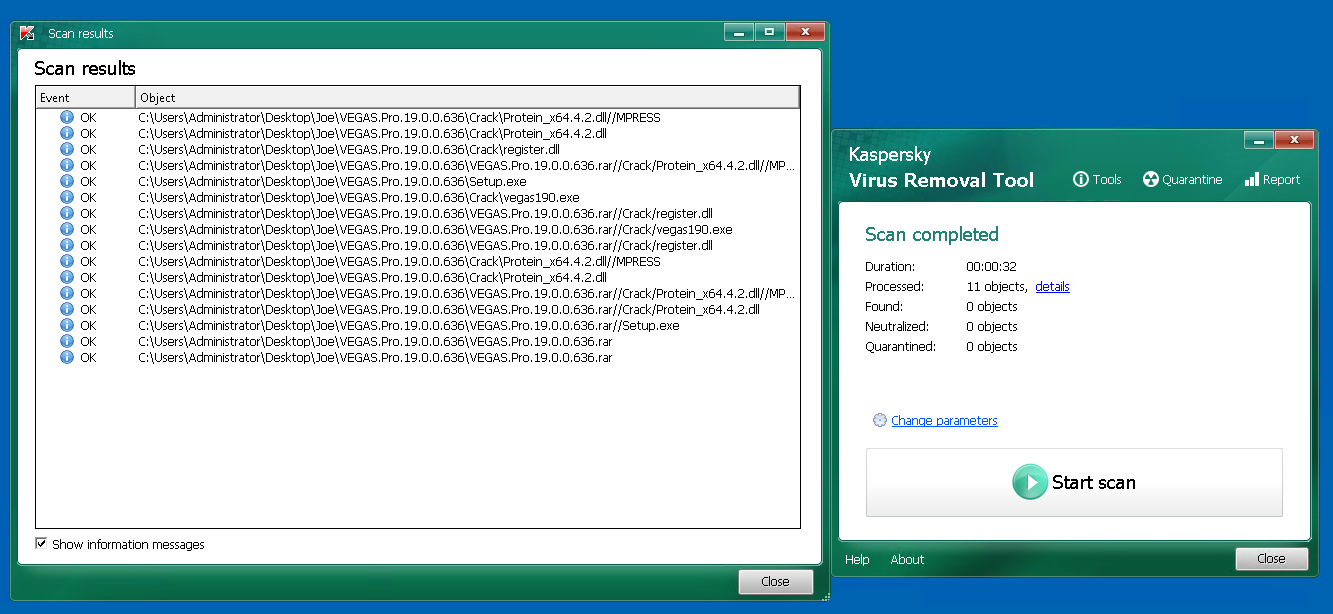Click the duration value 00:00:32
1333x614 pixels.
991,267
